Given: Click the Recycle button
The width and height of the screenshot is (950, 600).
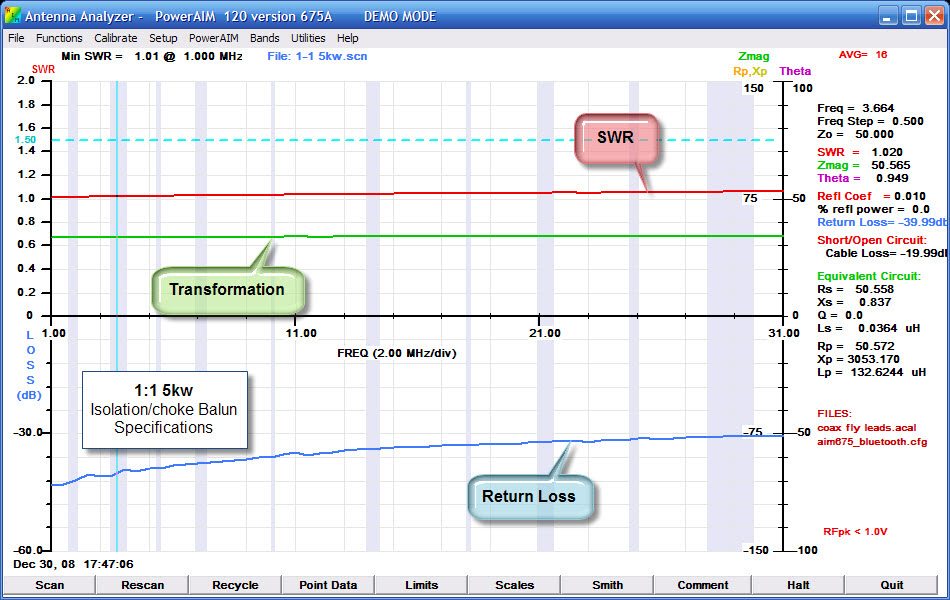Looking at the screenshot, I should coord(235,585).
